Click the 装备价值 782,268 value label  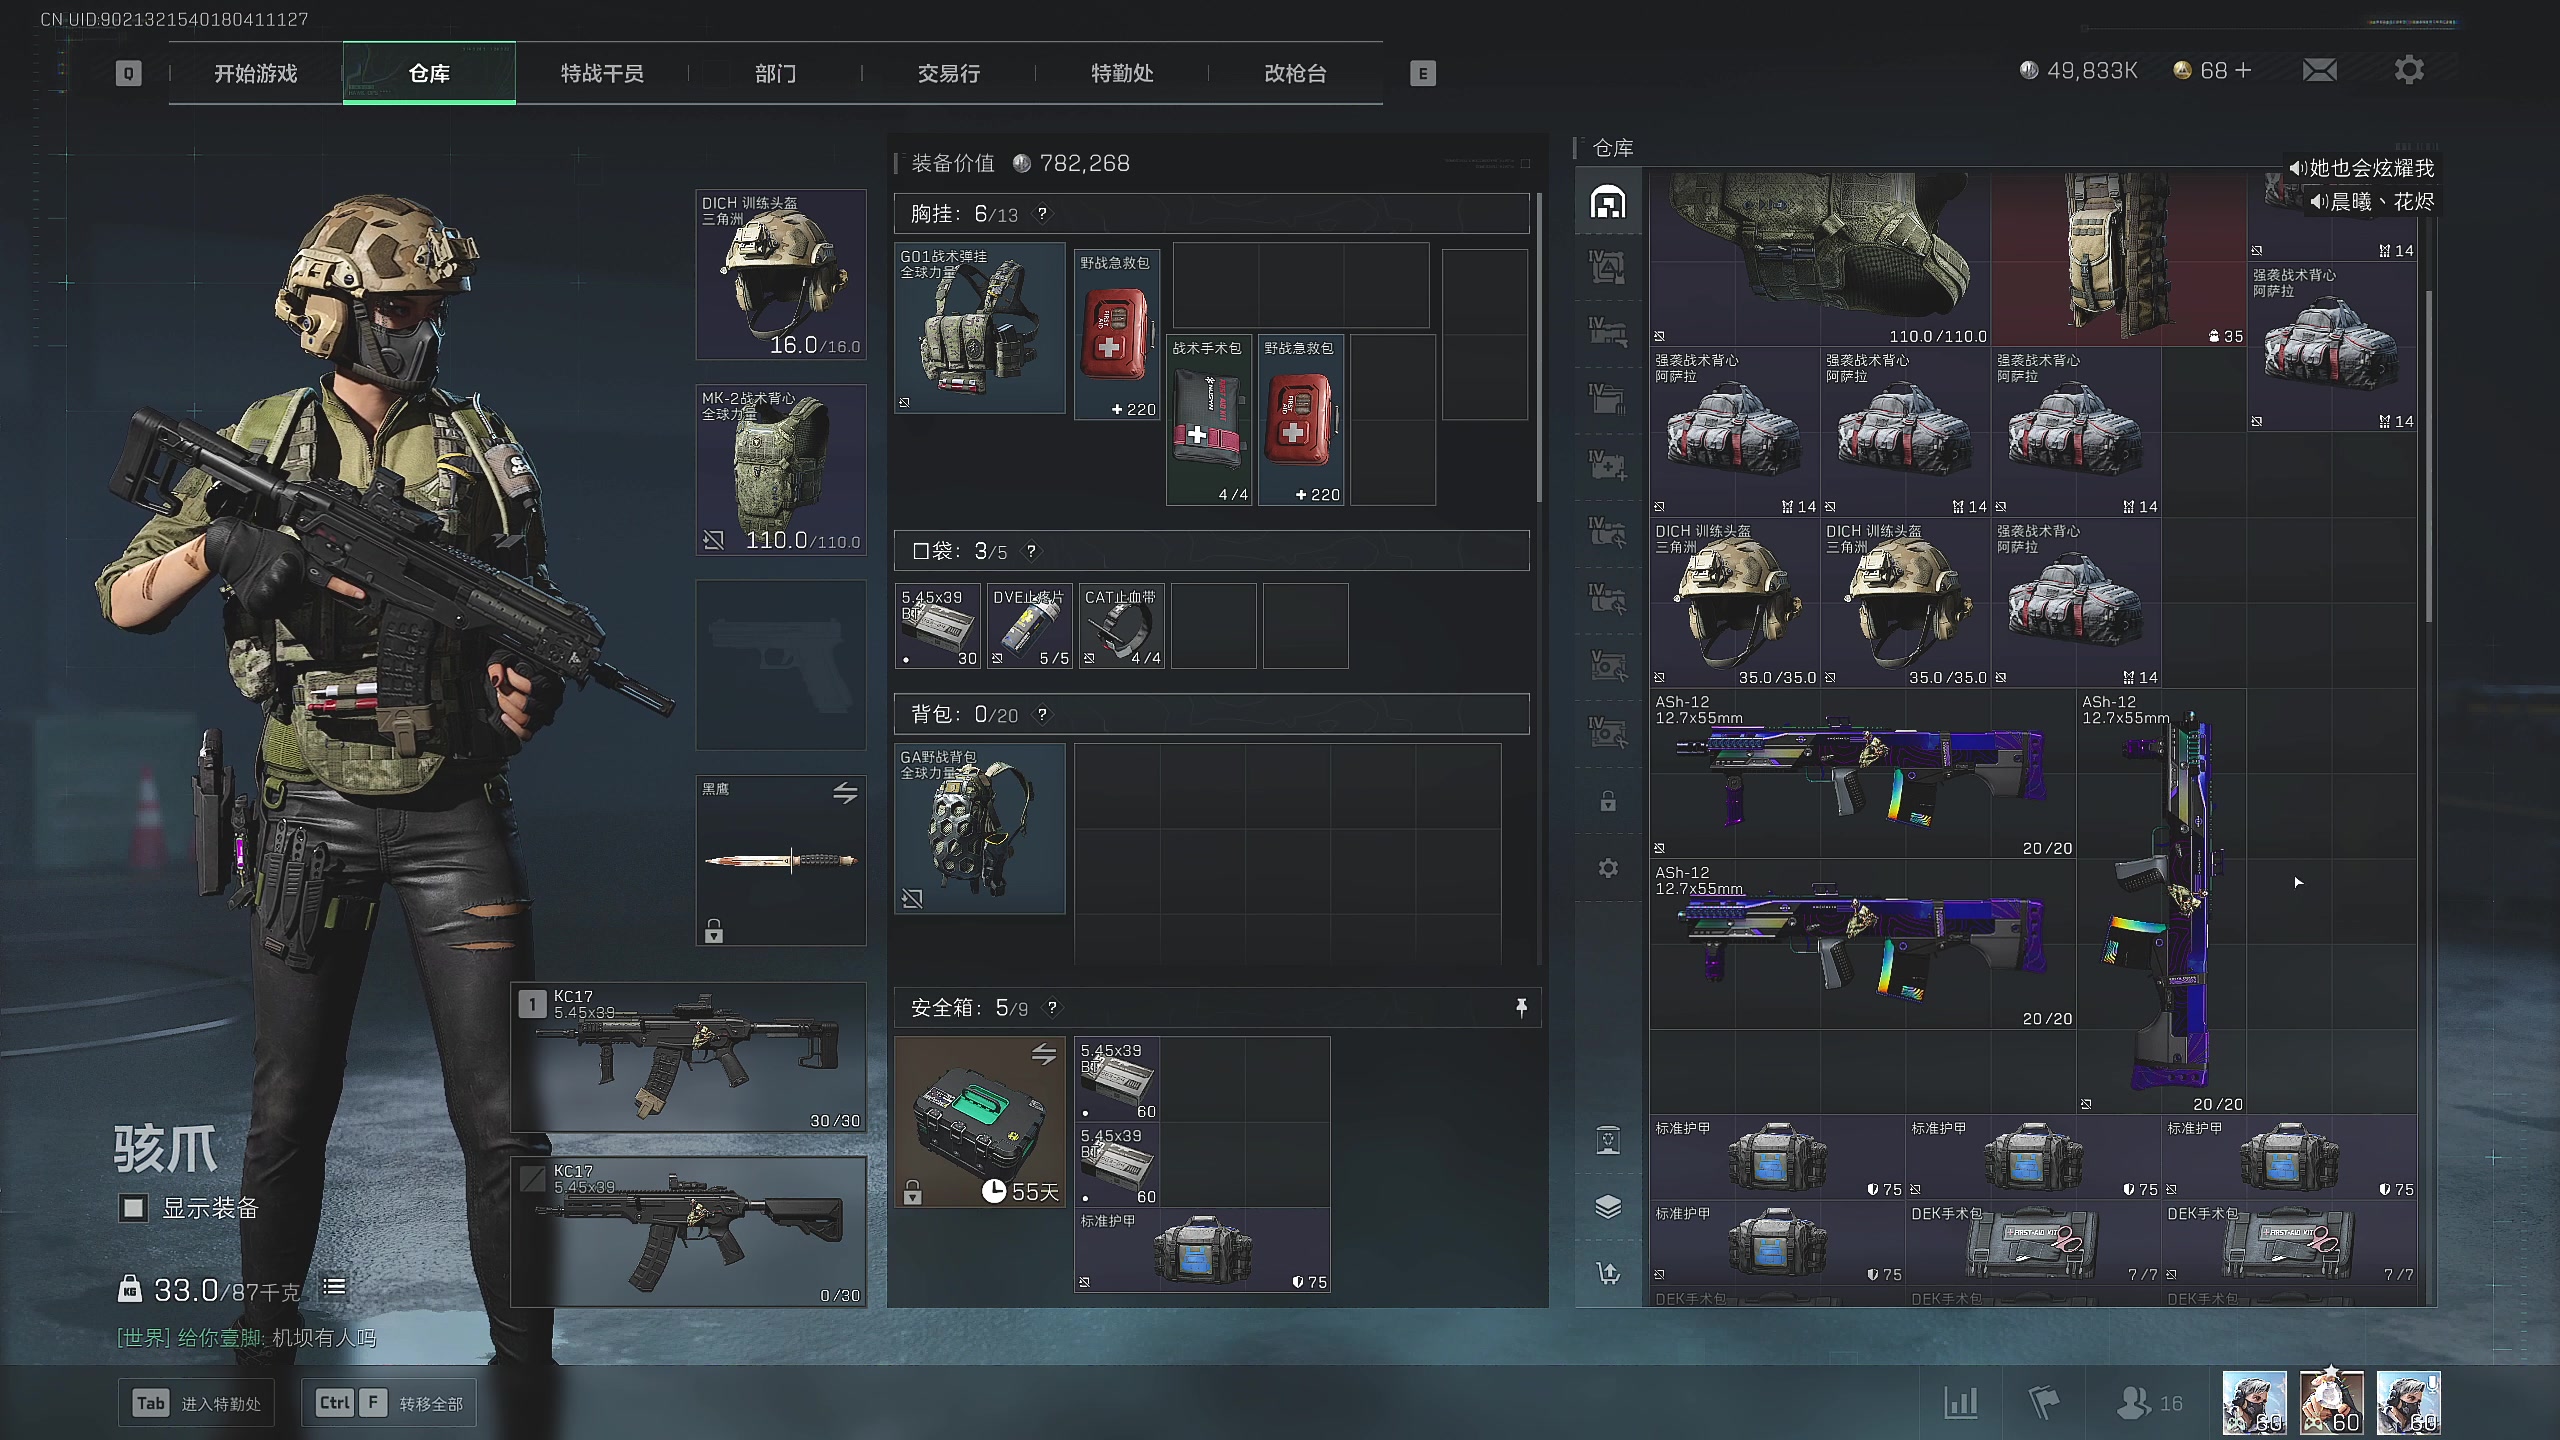pyautogui.click(x=1021, y=163)
